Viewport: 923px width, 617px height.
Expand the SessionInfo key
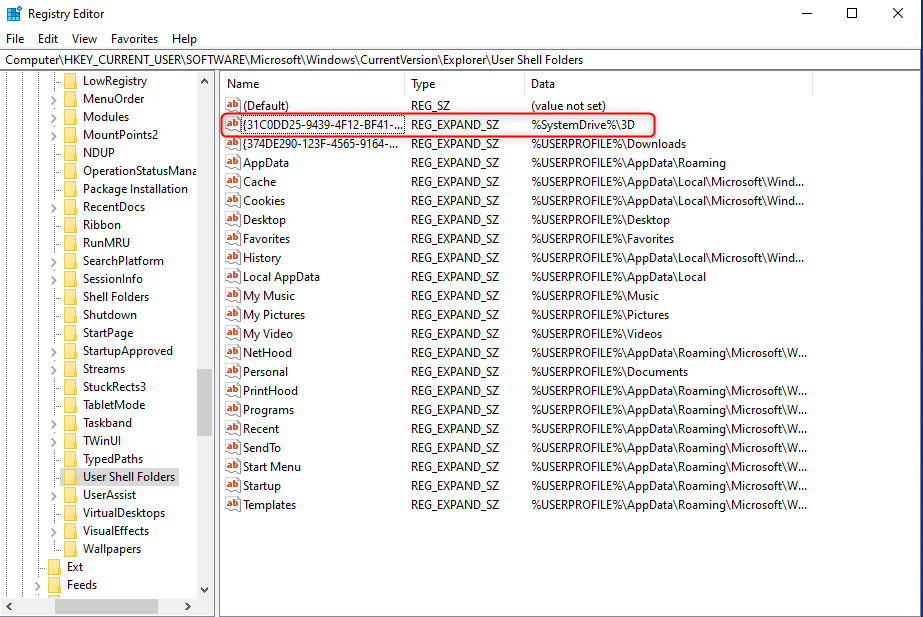point(54,280)
